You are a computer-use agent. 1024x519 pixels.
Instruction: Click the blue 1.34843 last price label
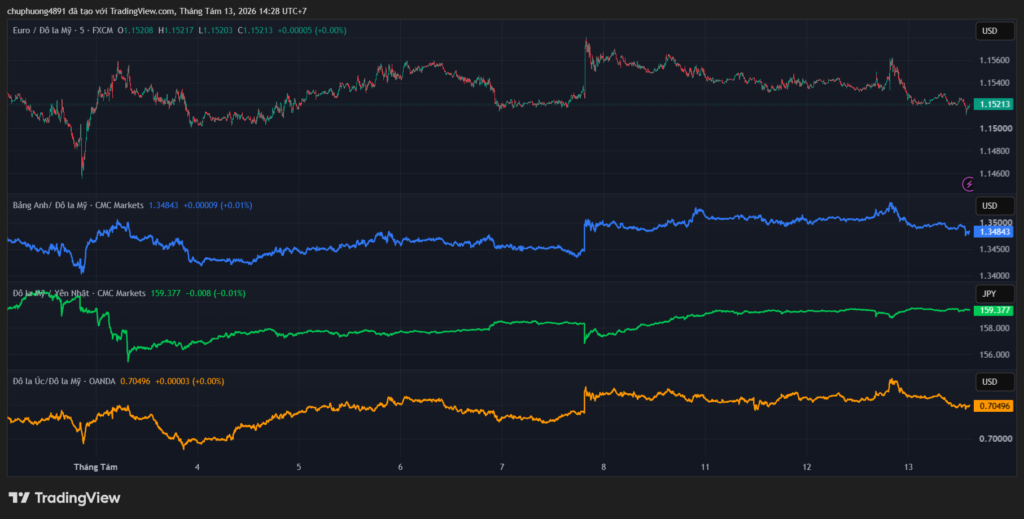click(993, 231)
